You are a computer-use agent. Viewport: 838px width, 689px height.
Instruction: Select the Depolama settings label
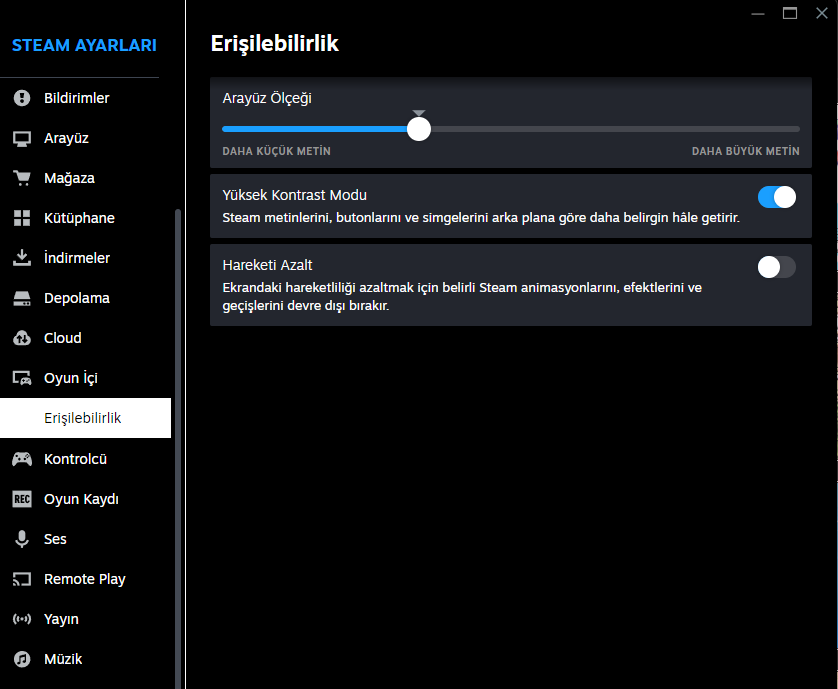[77, 298]
